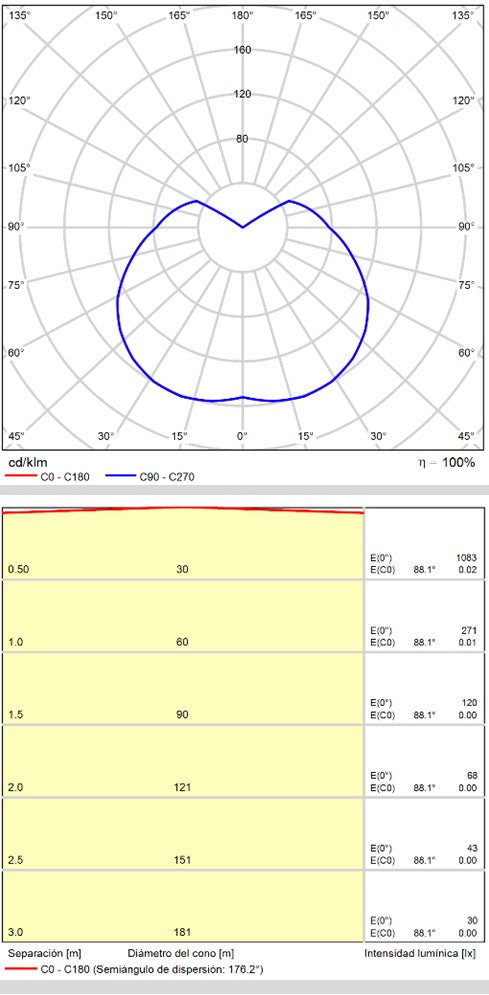Click the Diámetro del cono [m] header
The height and width of the screenshot is (995, 489).
click(x=181, y=954)
